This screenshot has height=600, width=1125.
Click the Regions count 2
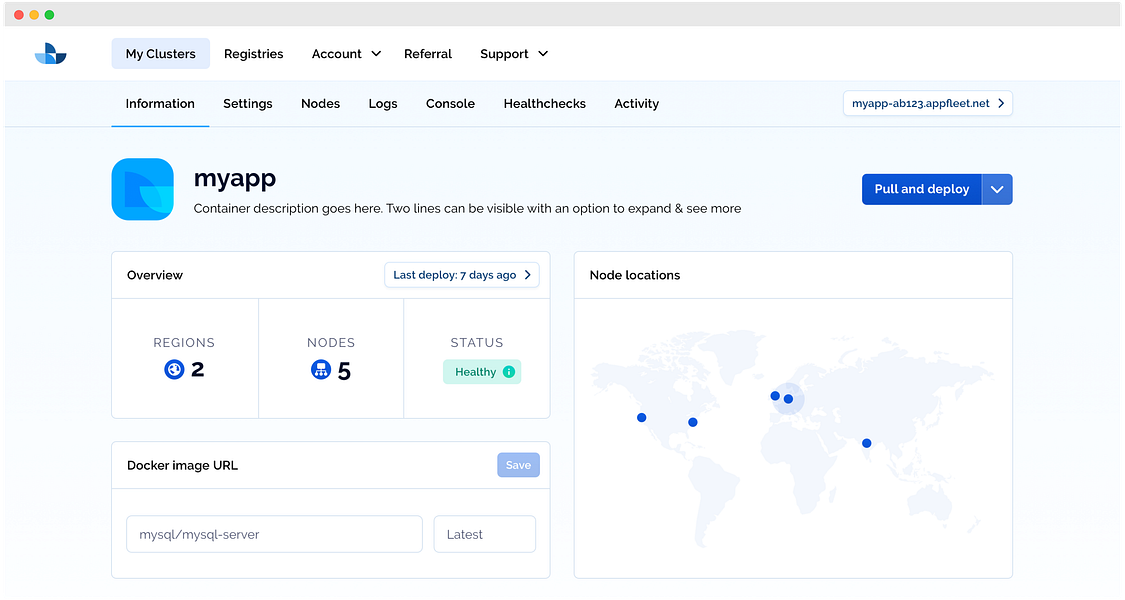(197, 370)
